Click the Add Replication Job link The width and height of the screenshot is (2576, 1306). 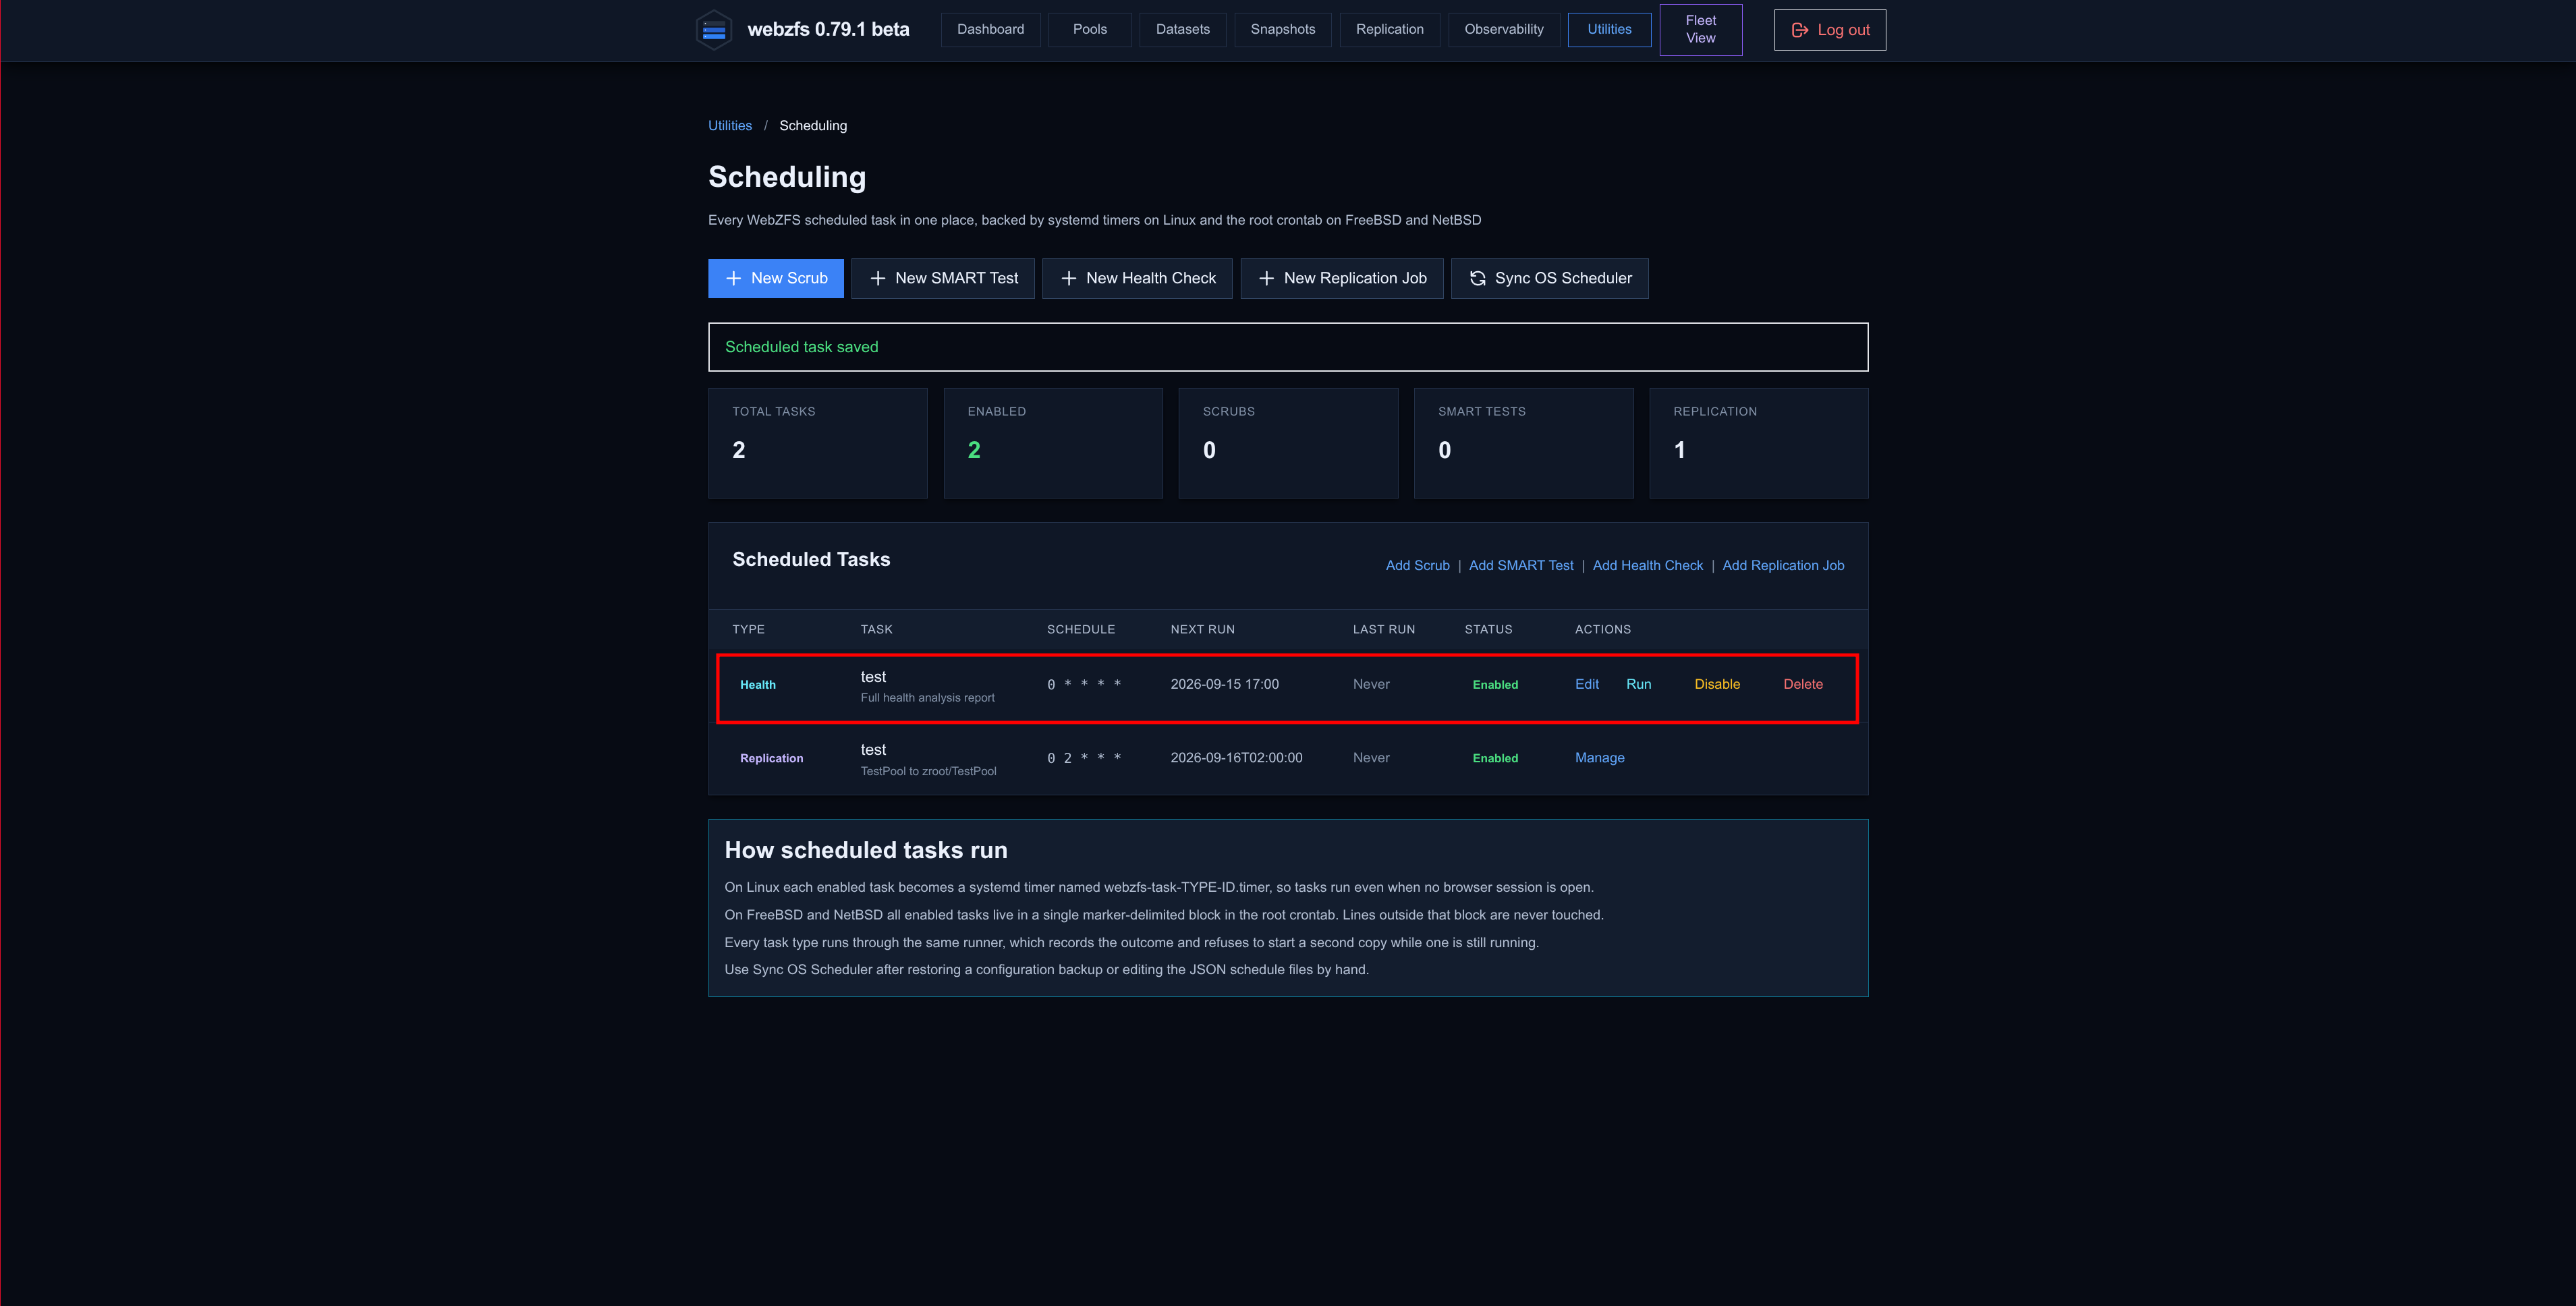click(x=1782, y=565)
